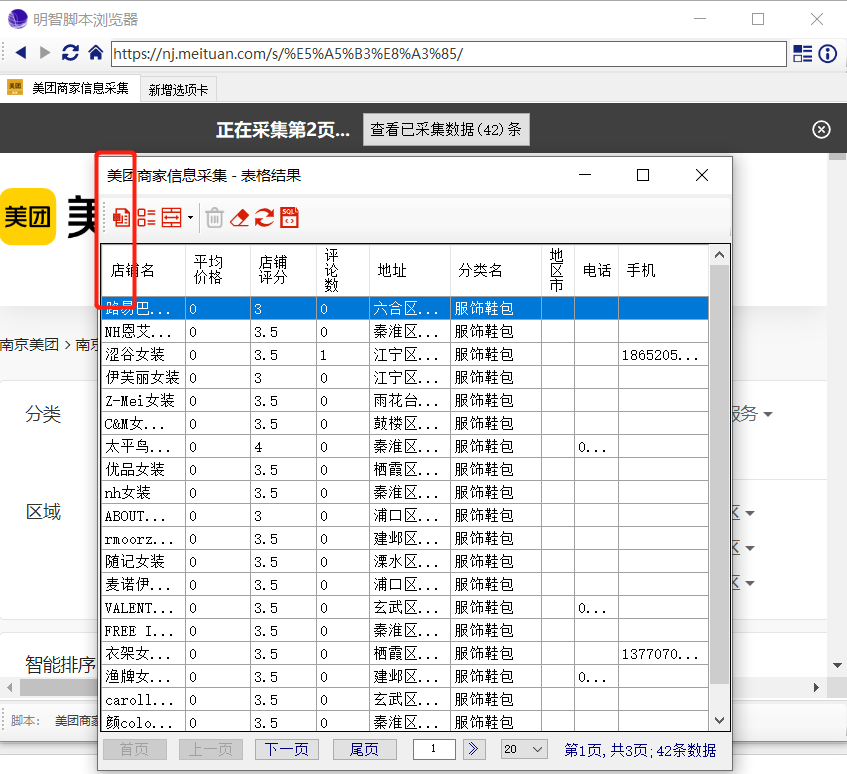Go back with the browser back arrow
847x774 pixels.
tap(21, 53)
